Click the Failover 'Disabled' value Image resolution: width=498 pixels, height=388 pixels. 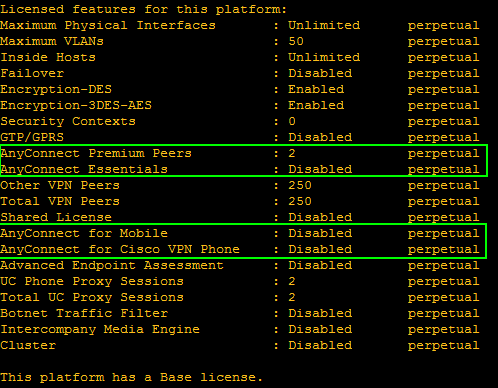[x=320, y=73]
